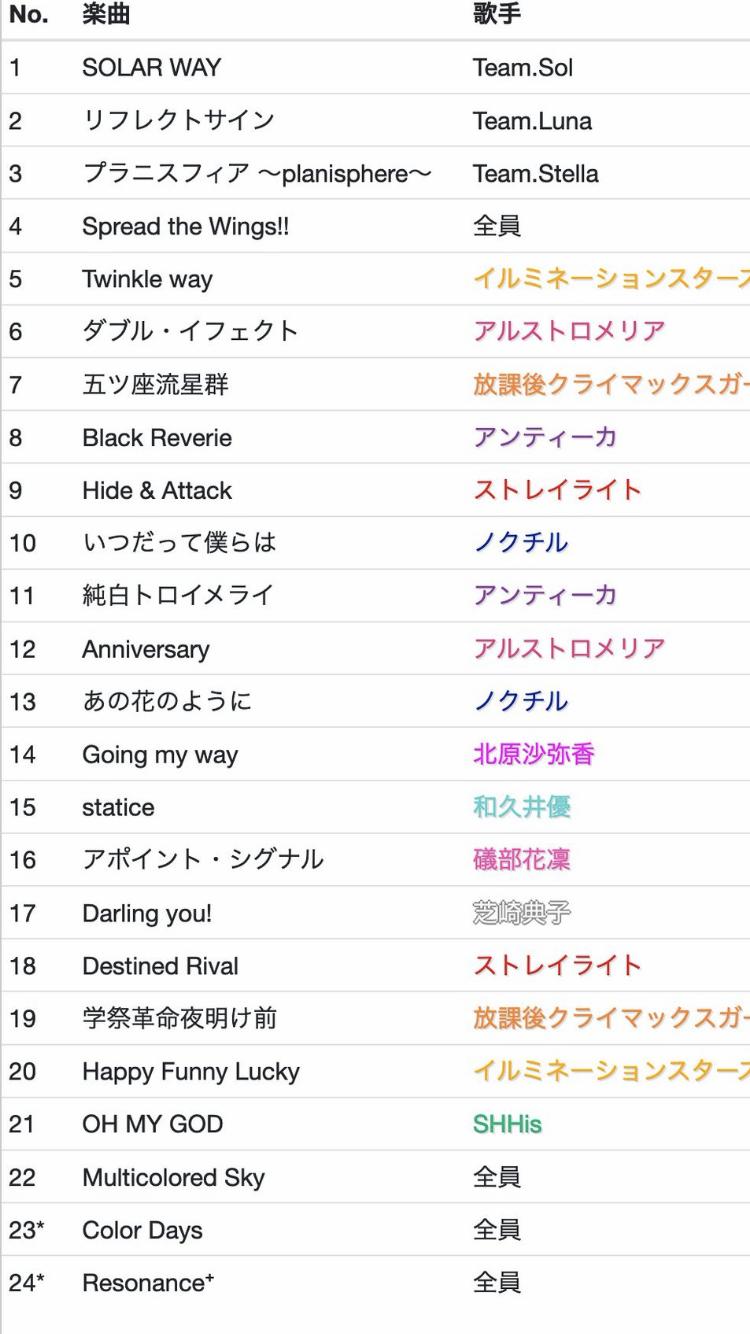Open the イルミネーションスターズ link in row 5
The image size is (750, 1334).
point(611,279)
